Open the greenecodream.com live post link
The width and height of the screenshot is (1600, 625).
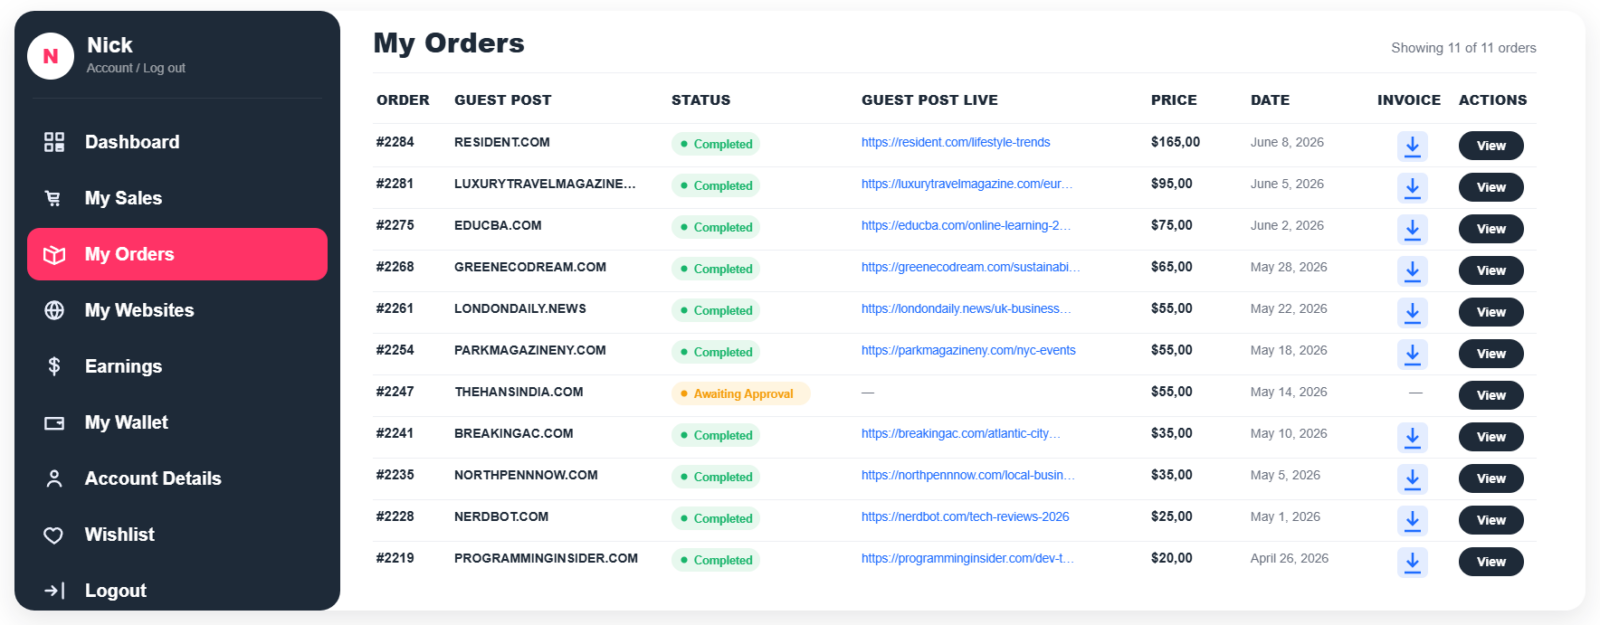[x=971, y=267]
